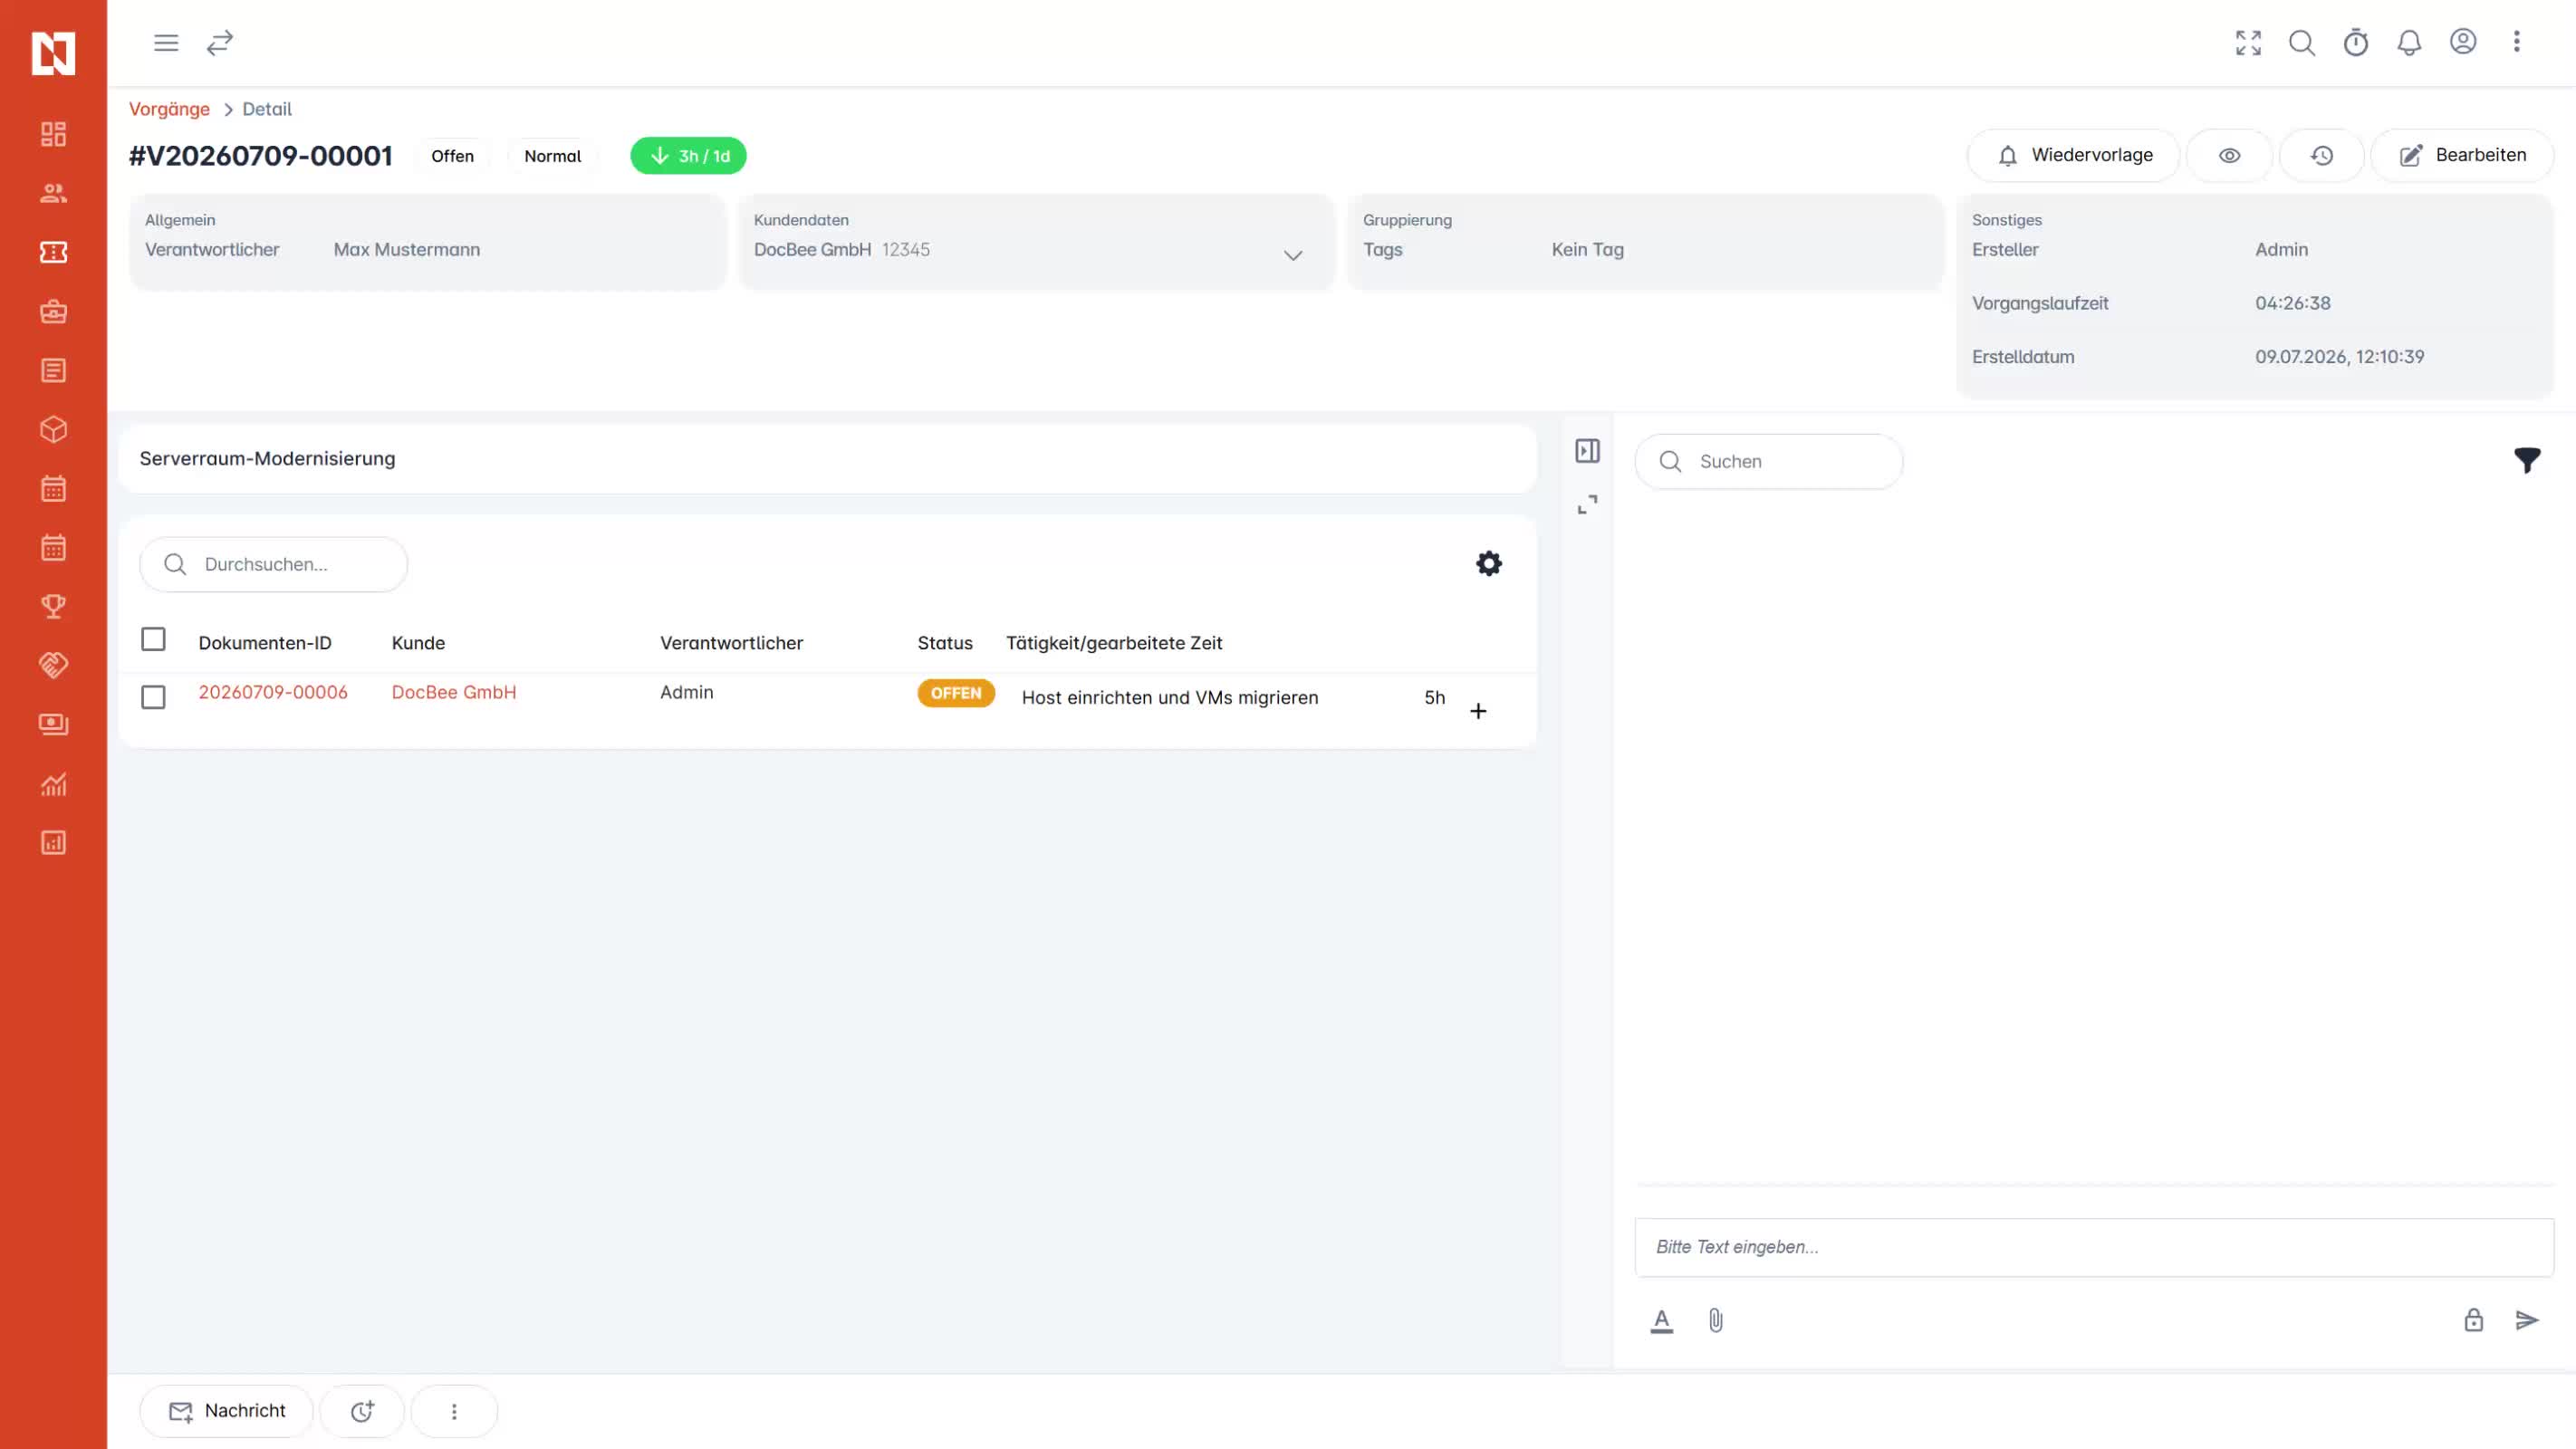
Task: Click the Host einrichten und VMs migrieren text
Action: 1170,698
